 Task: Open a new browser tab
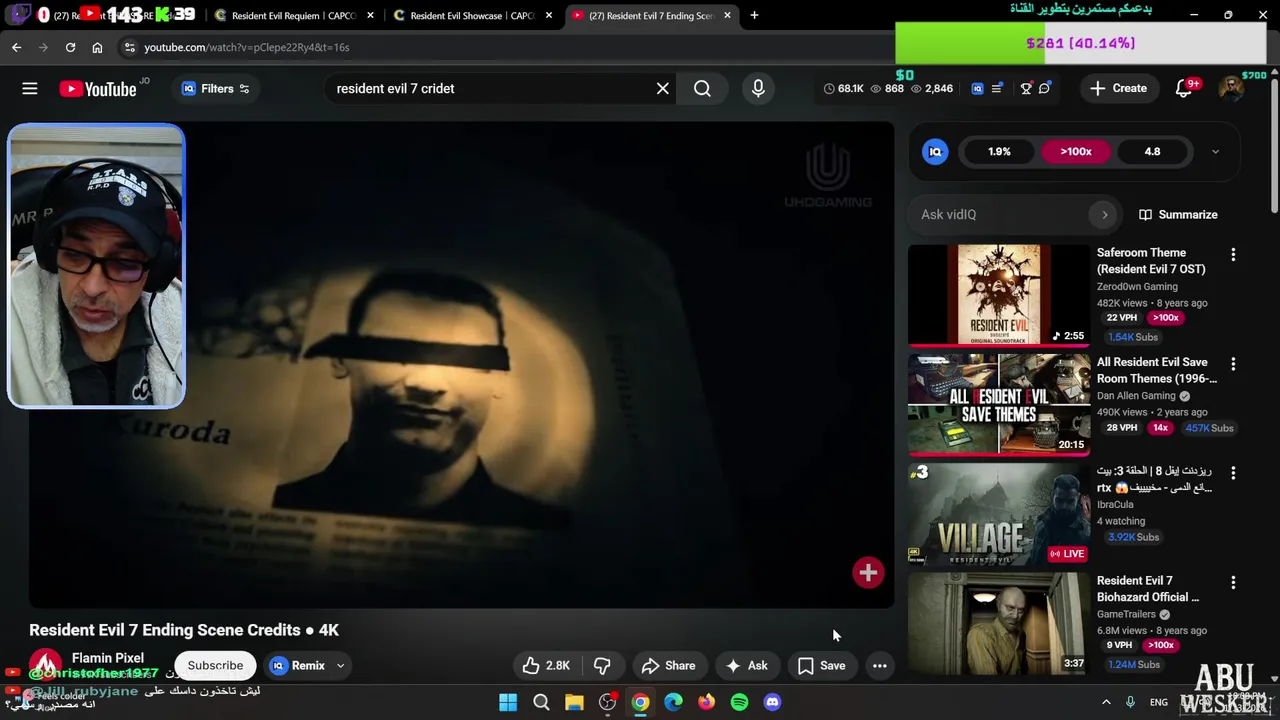click(x=754, y=15)
